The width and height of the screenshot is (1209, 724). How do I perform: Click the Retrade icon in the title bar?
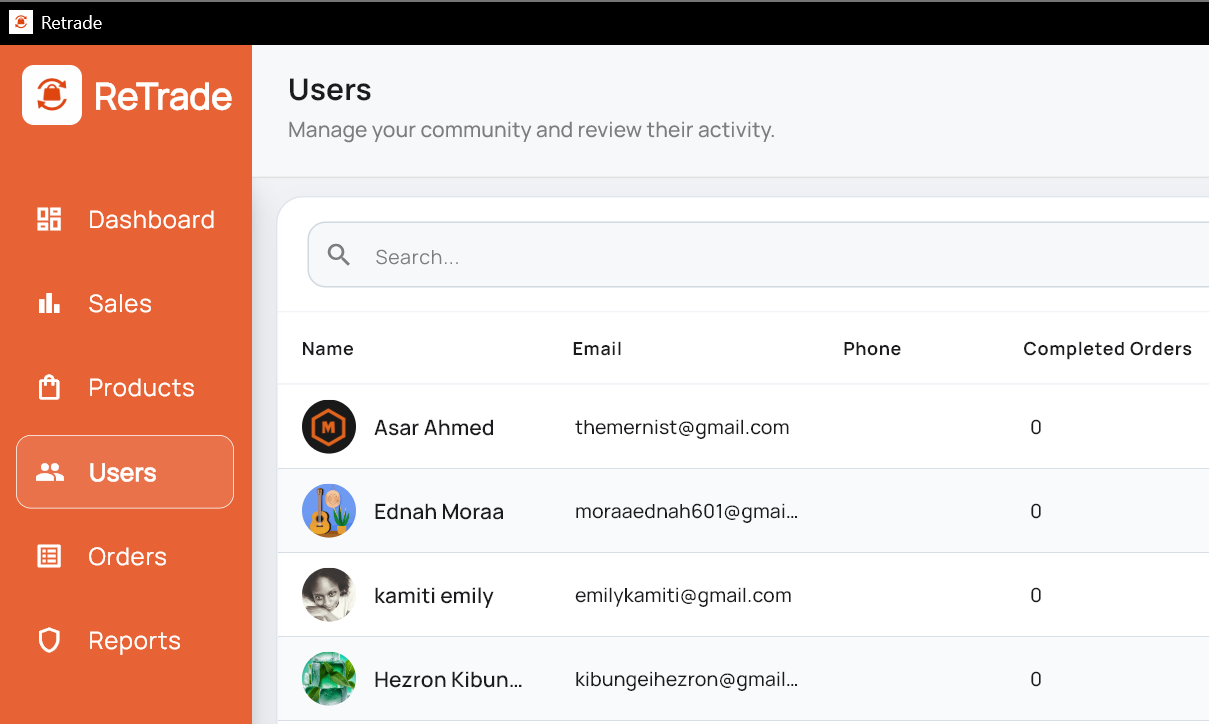[20, 22]
